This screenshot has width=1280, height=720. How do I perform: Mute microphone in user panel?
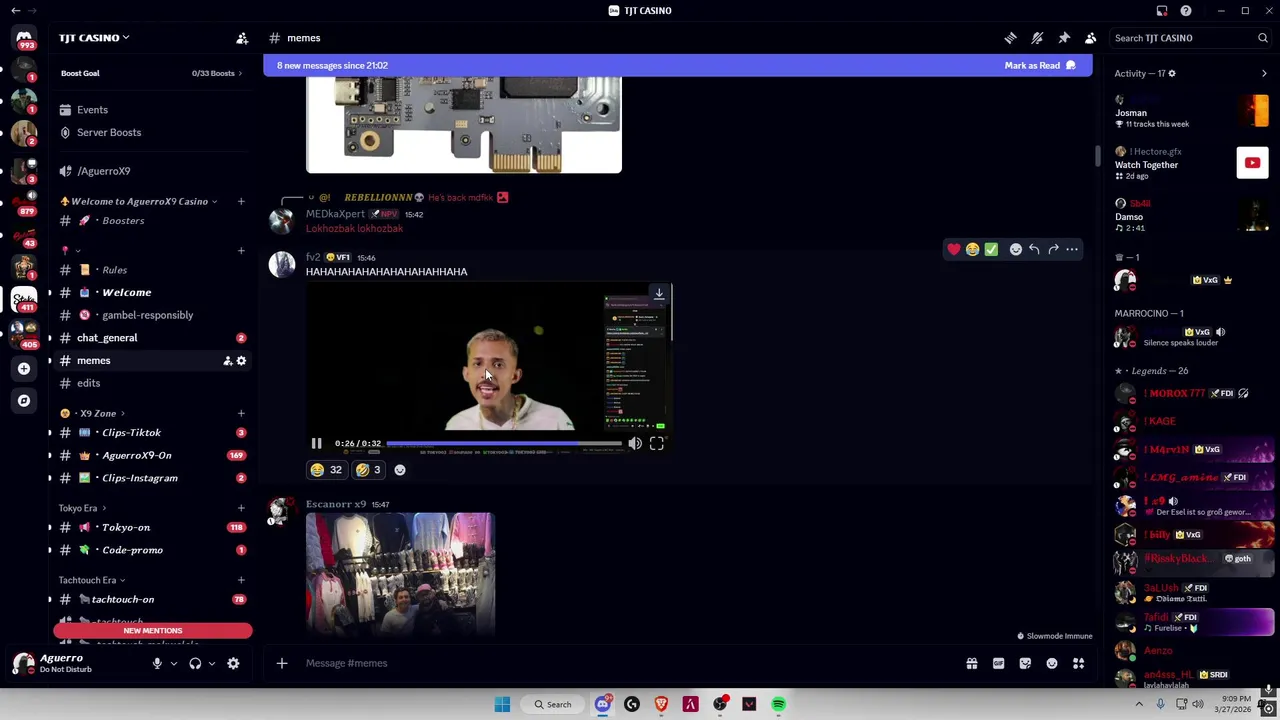157,663
